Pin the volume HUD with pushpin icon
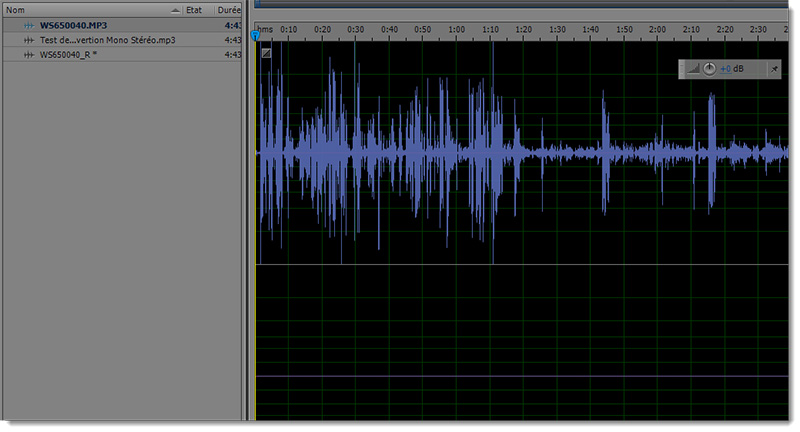 [x=774, y=69]
